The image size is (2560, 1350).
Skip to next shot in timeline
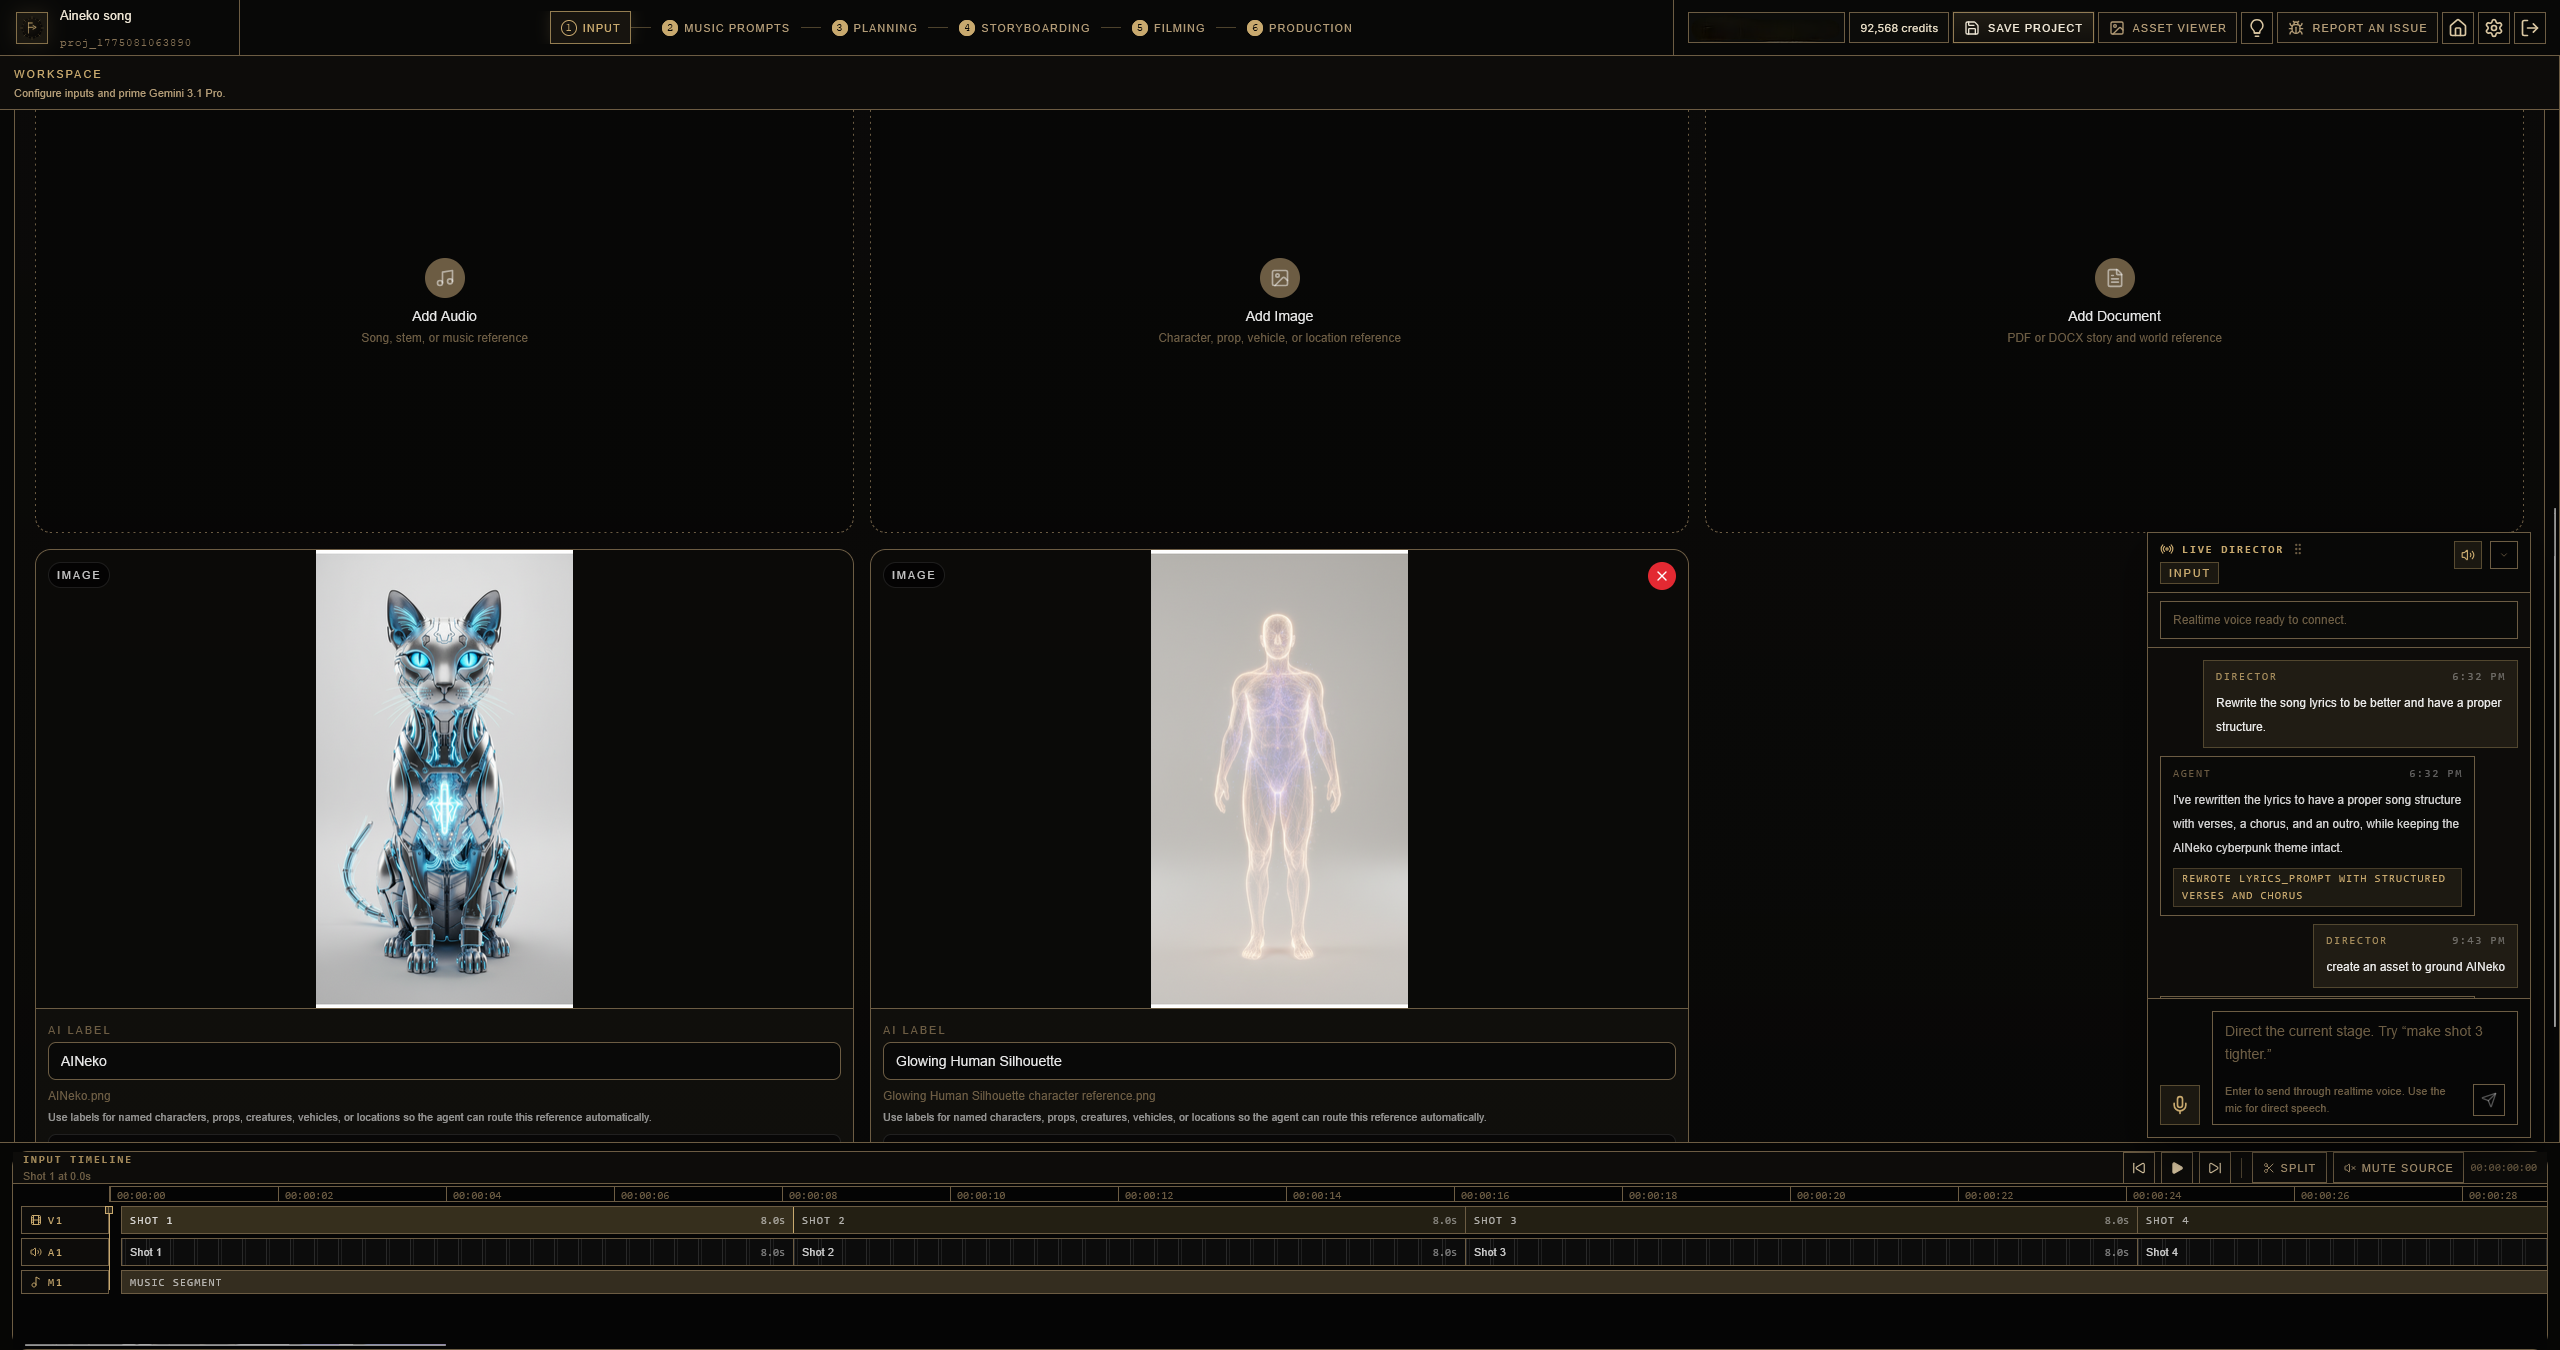tap(2214, 1168)
